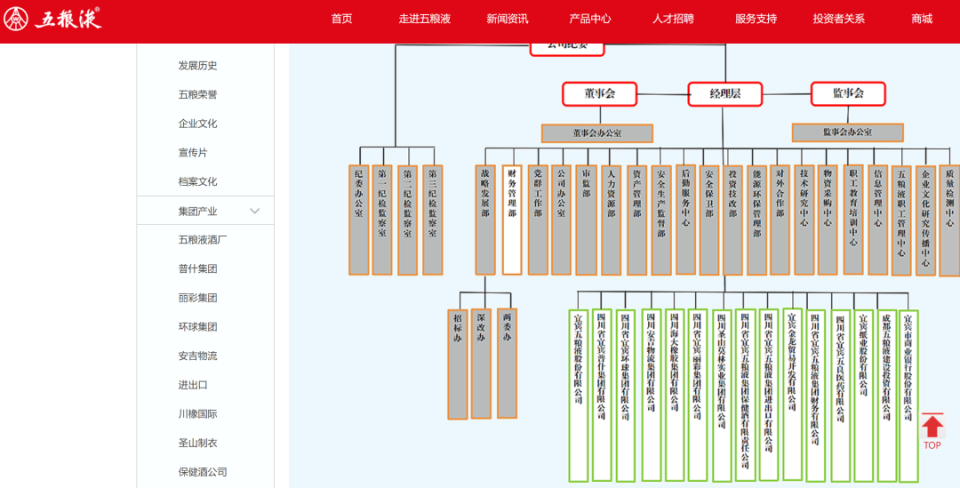Click 服务支持 in the header
Viewport: 960px width, 488px height.
[x=756, y=19]
